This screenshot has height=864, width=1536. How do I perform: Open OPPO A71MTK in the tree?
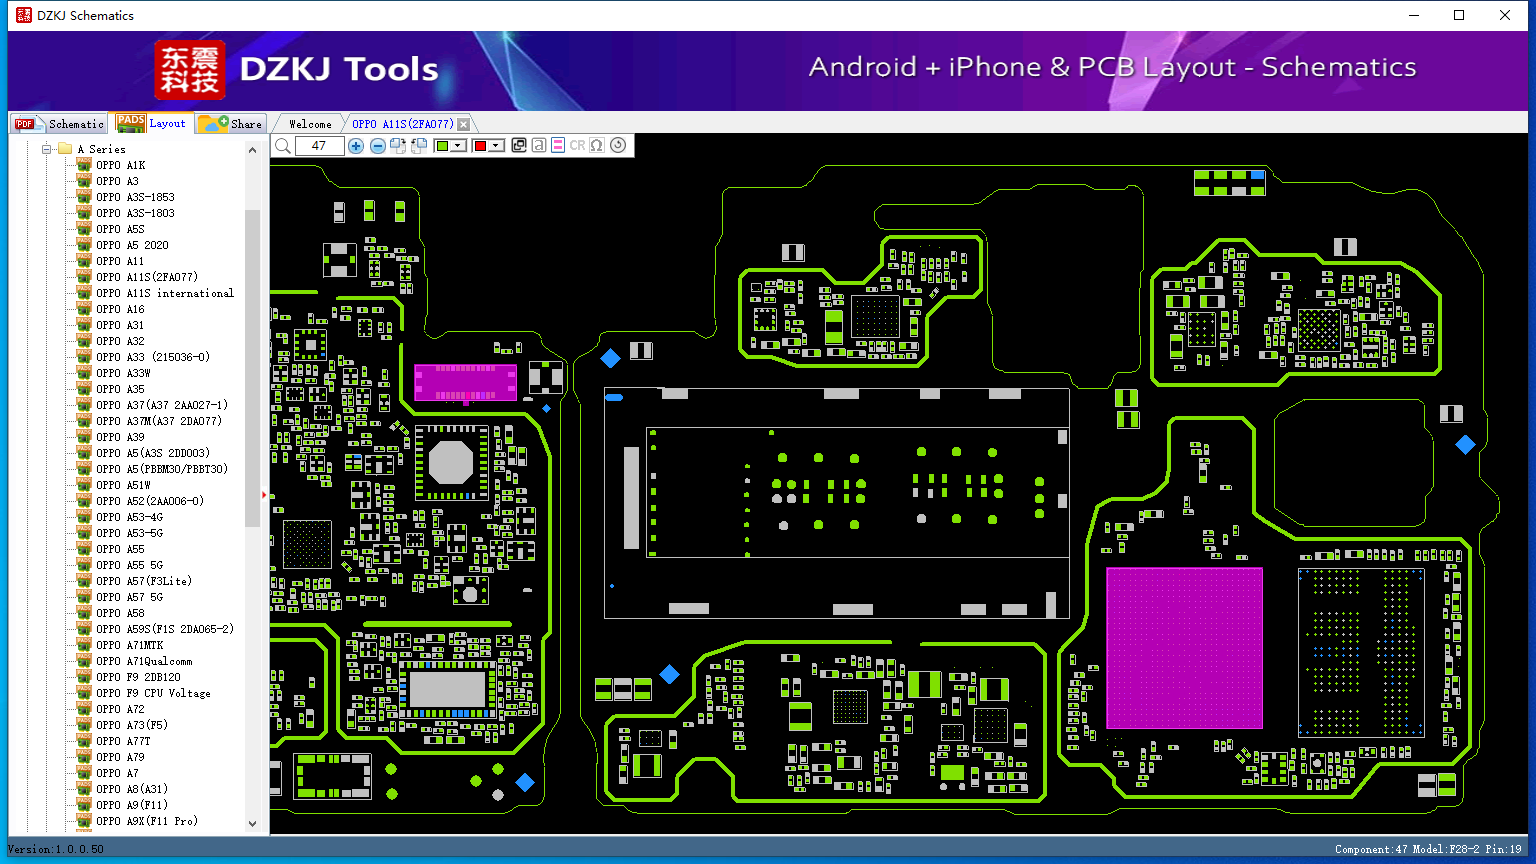coord(129,645)
